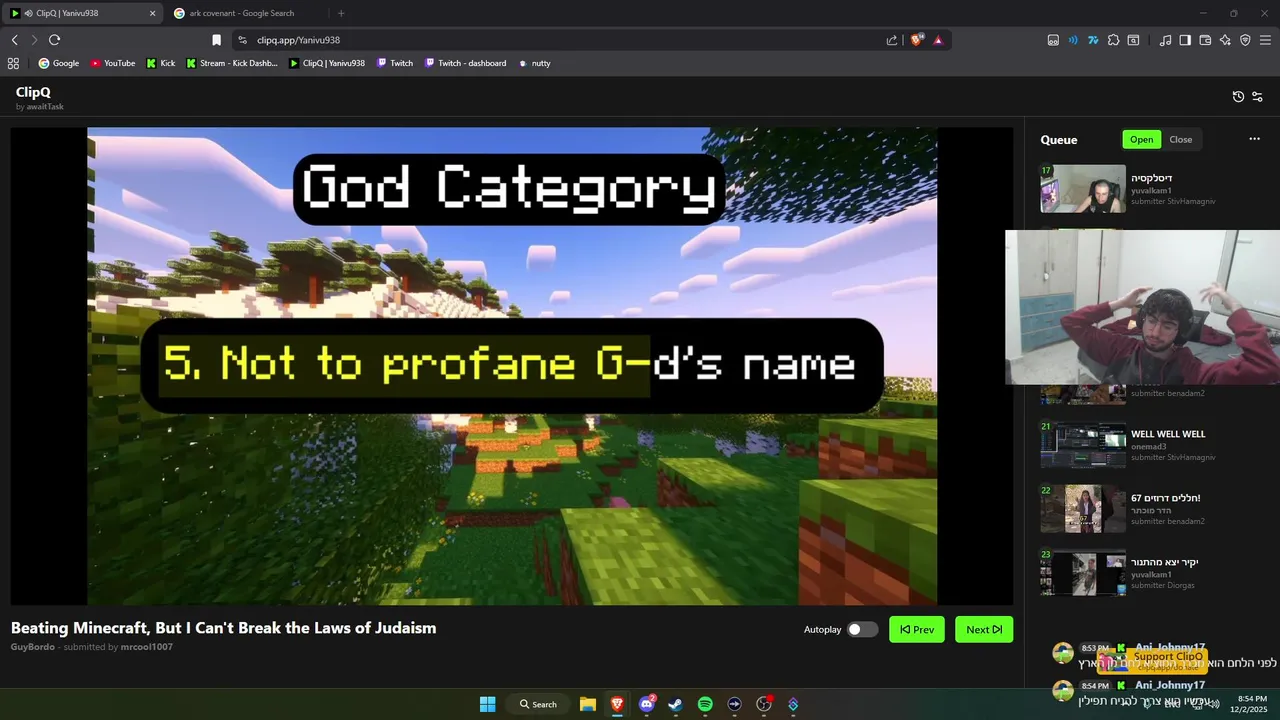Viewport: 1280px width, 720px height.
Task: Open queue clip 17 thumbnail
Action: click(1083, 189)
